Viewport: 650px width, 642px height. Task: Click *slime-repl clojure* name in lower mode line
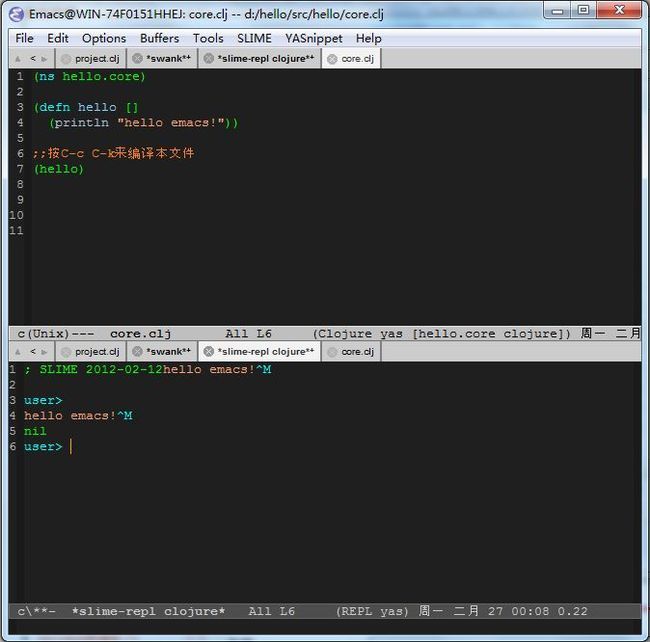(x=148, y=611)
